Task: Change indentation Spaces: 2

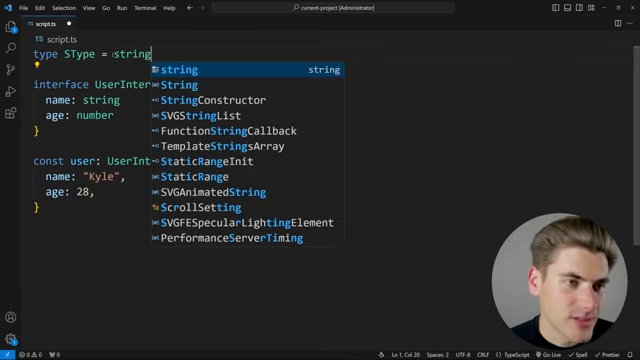Action: pos(438,355)
